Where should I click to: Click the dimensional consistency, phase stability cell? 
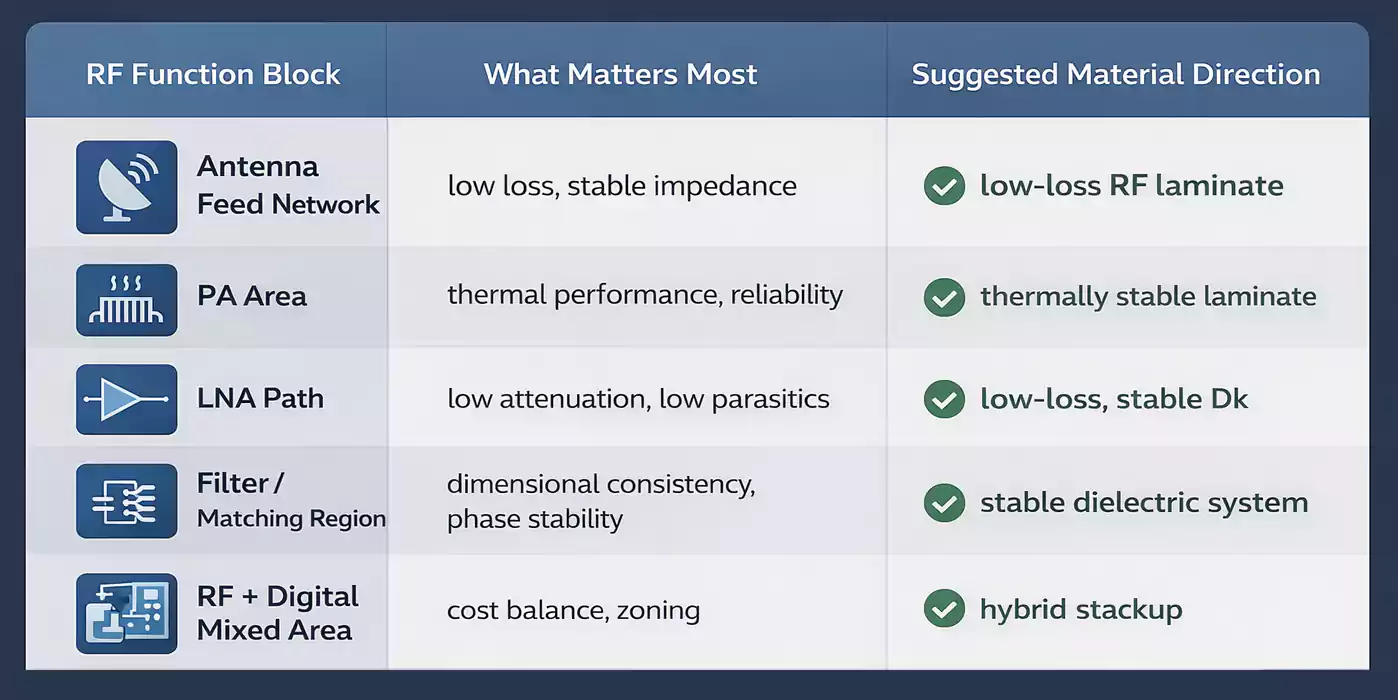click(600, 502)
